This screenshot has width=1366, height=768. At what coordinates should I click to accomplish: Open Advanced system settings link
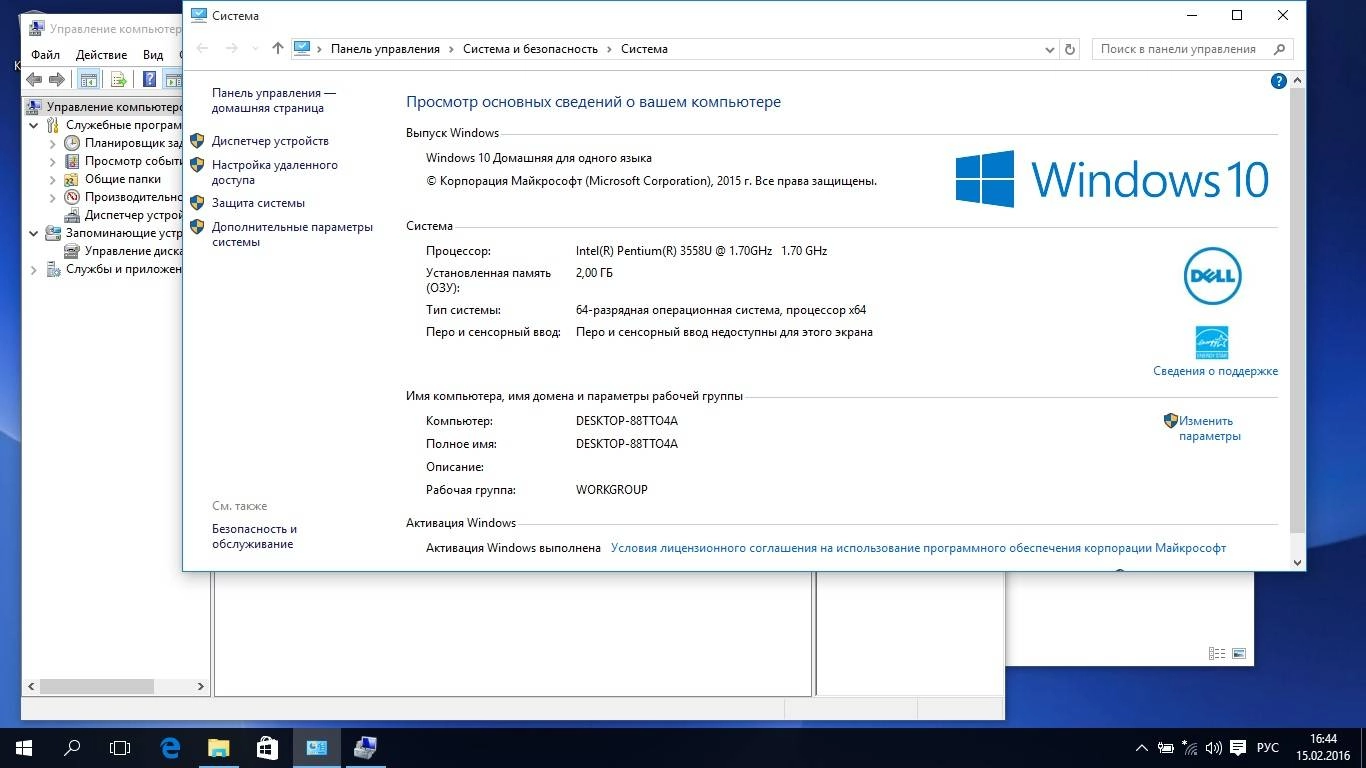pyautogui.click(x=292, y=234)
